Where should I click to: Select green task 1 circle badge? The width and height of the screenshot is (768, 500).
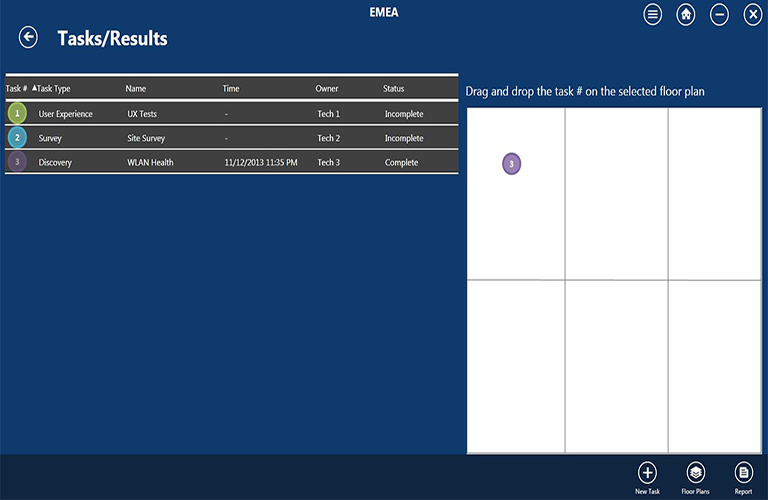click(17, 114)
